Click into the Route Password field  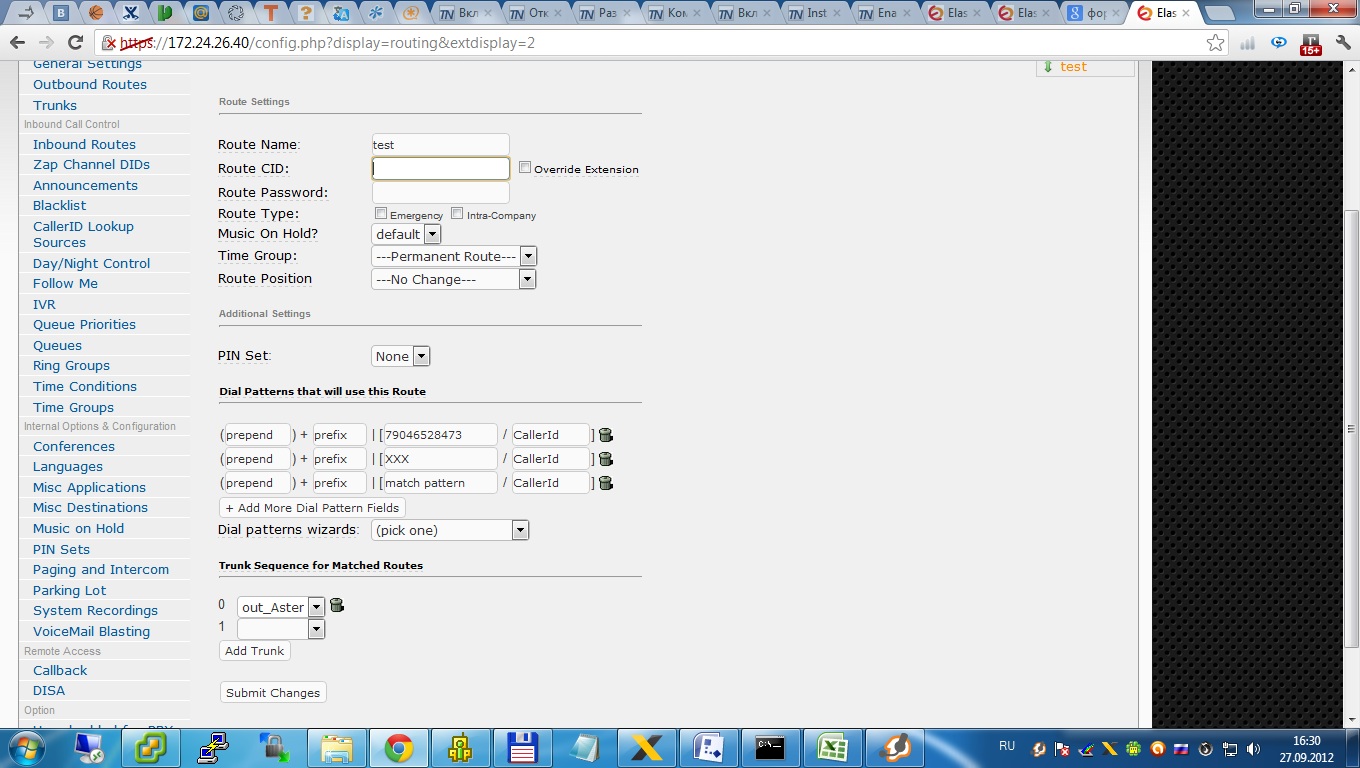[440, 192]
